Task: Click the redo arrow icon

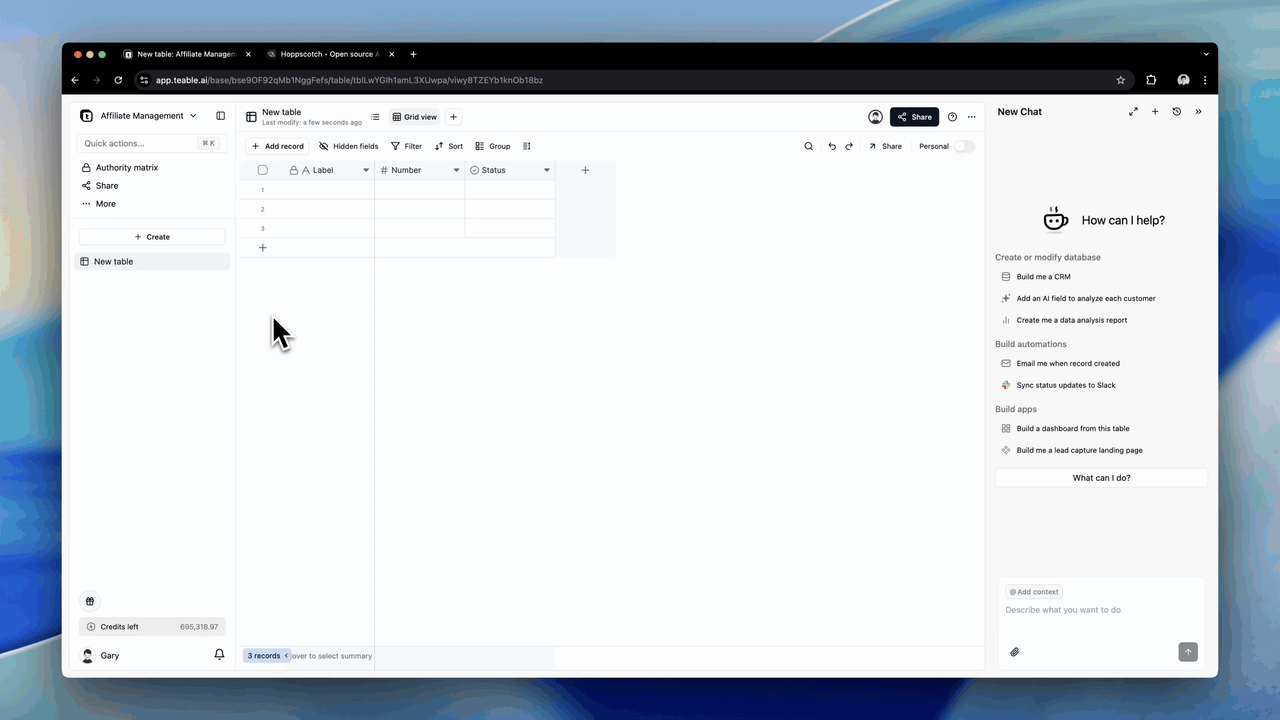Action: (x=849, y=146)
